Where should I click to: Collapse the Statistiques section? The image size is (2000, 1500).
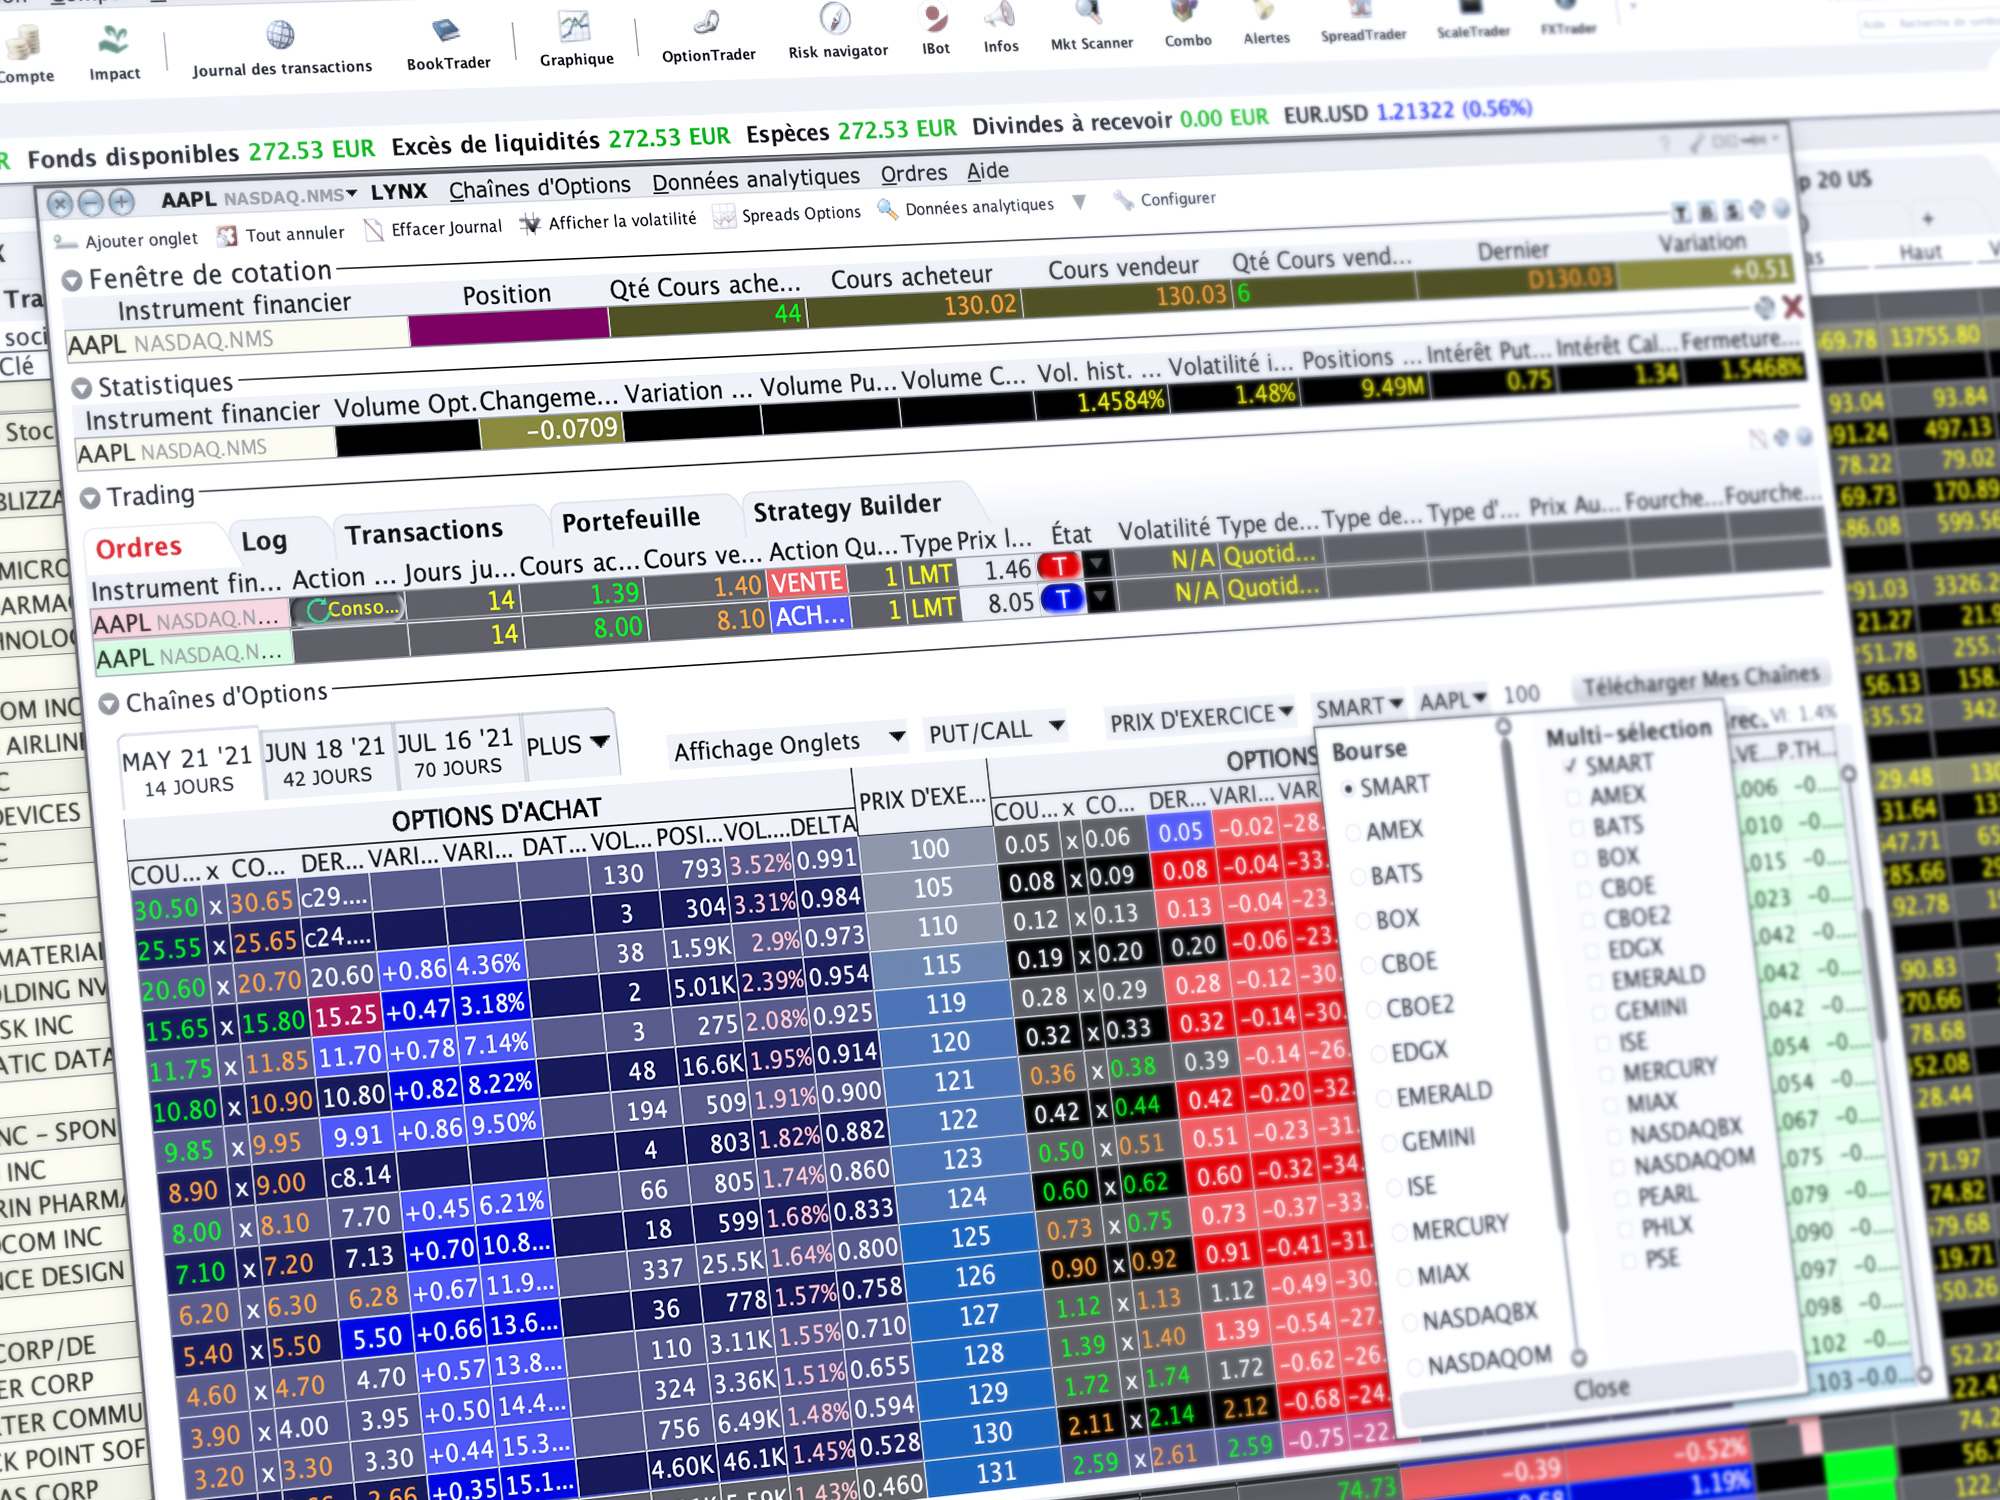[x=81, y=389]
